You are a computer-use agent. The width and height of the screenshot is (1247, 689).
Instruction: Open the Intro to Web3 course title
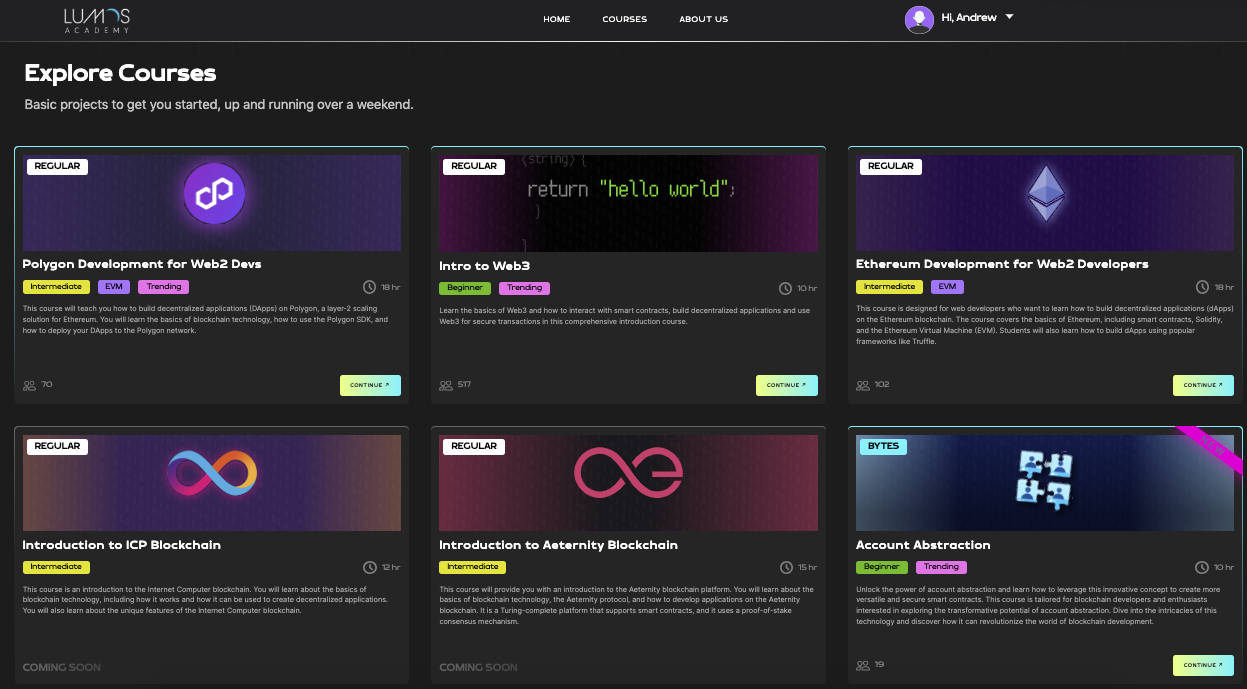(484, 266)
